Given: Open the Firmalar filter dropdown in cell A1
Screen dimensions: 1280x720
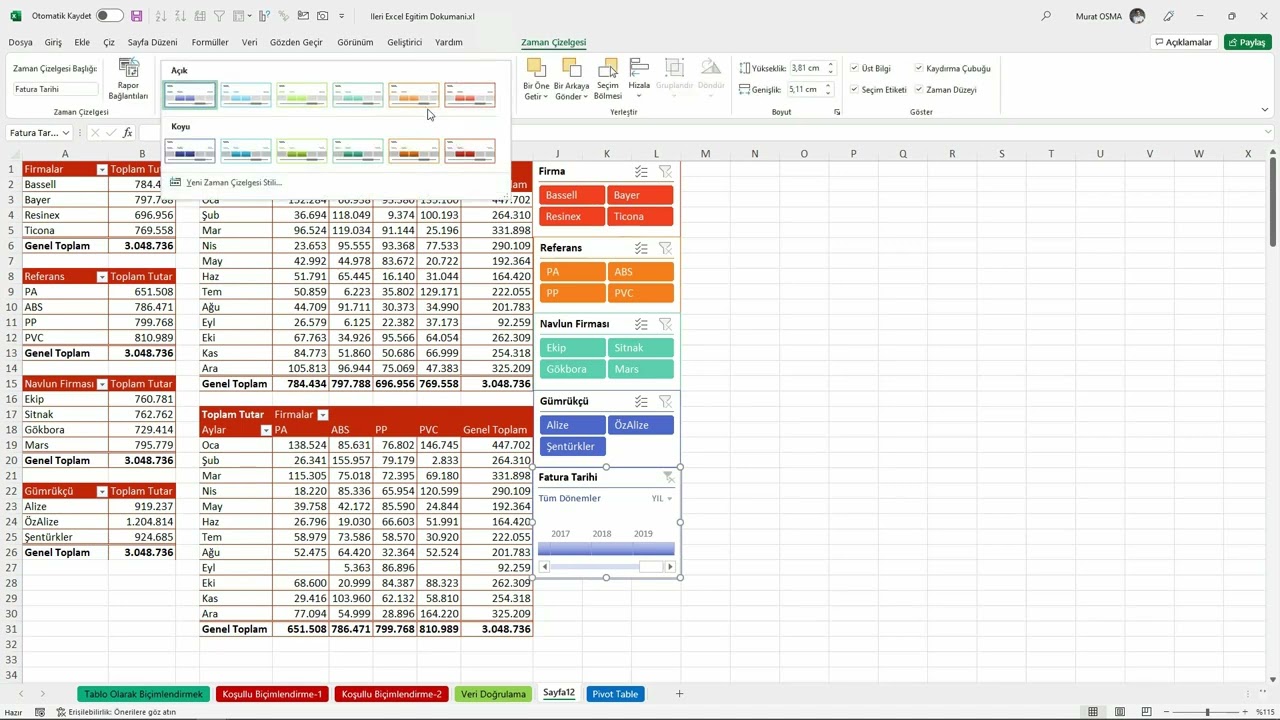Looking at the screenshot, I should [x=101, y=170].
